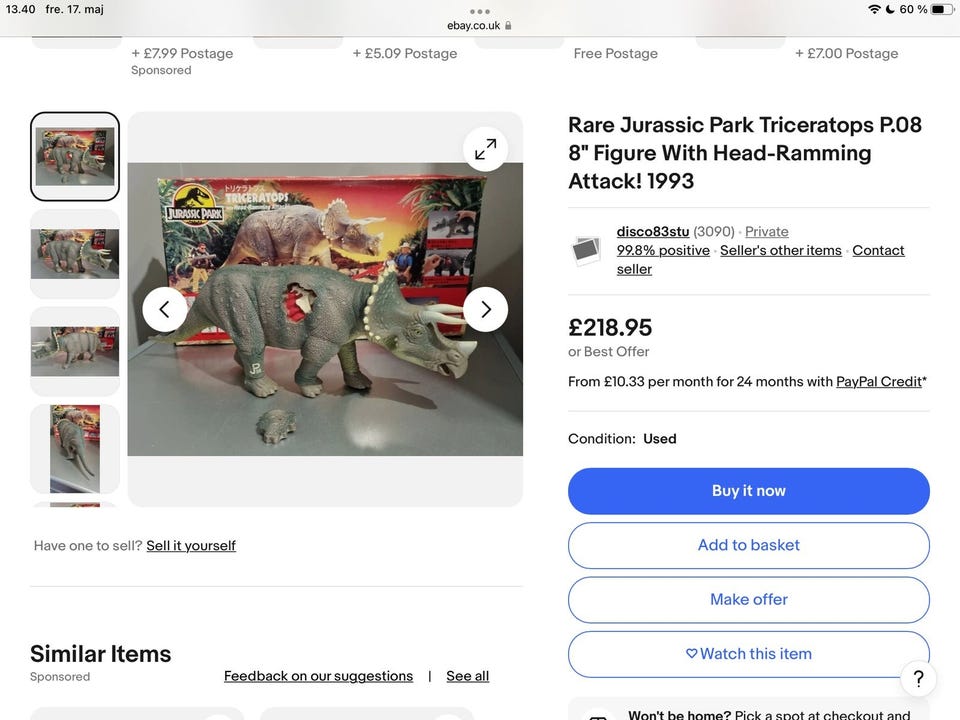Open the help question mark button
Image resolution: width=960 pixels, height=720 pixels.
(x=918, y=679)
